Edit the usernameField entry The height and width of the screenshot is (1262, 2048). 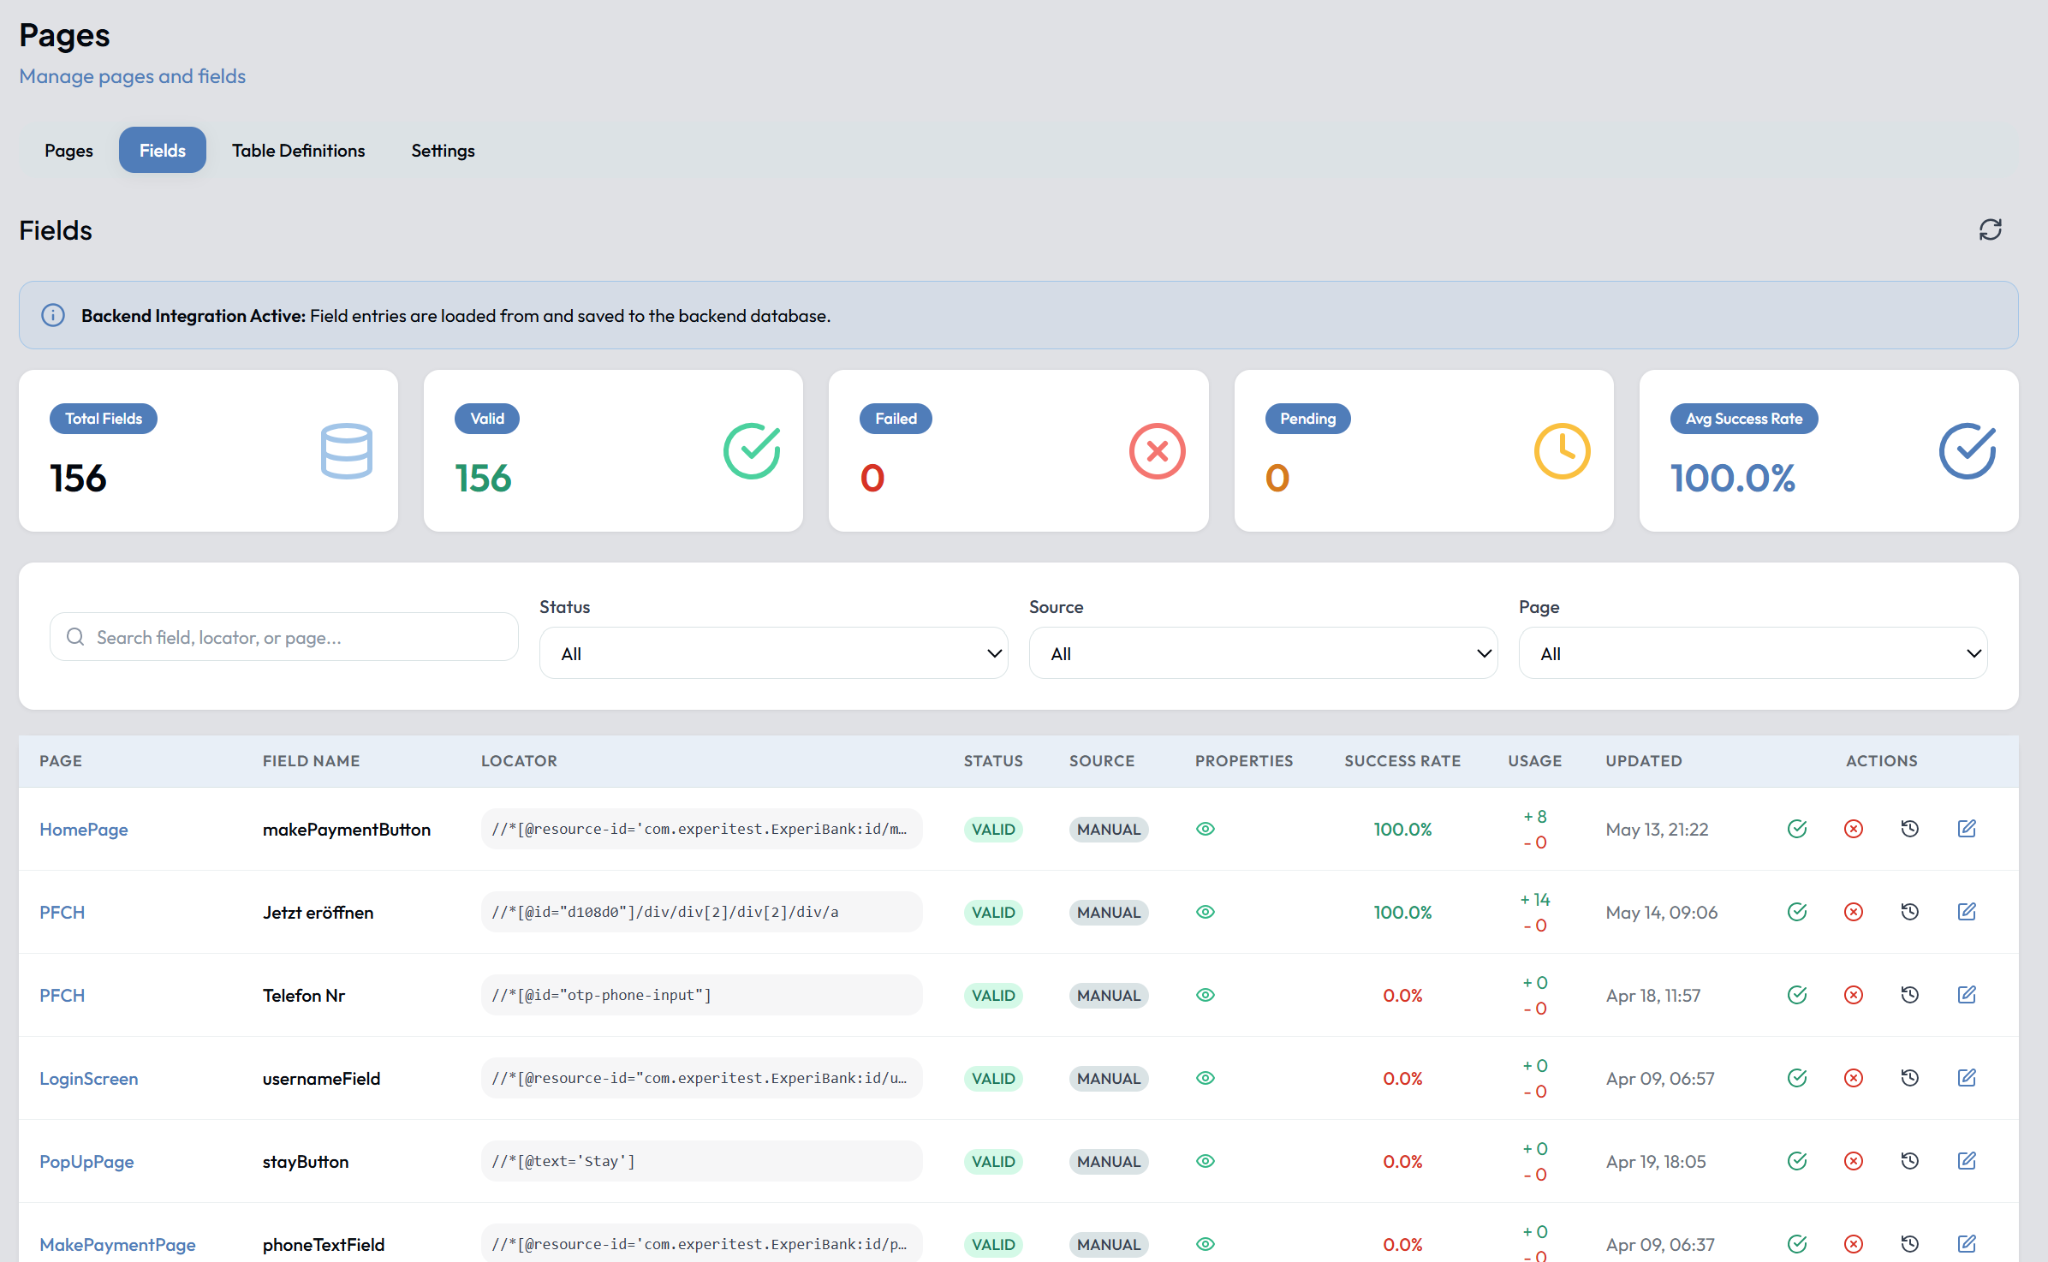(x=1966, y=1078)
